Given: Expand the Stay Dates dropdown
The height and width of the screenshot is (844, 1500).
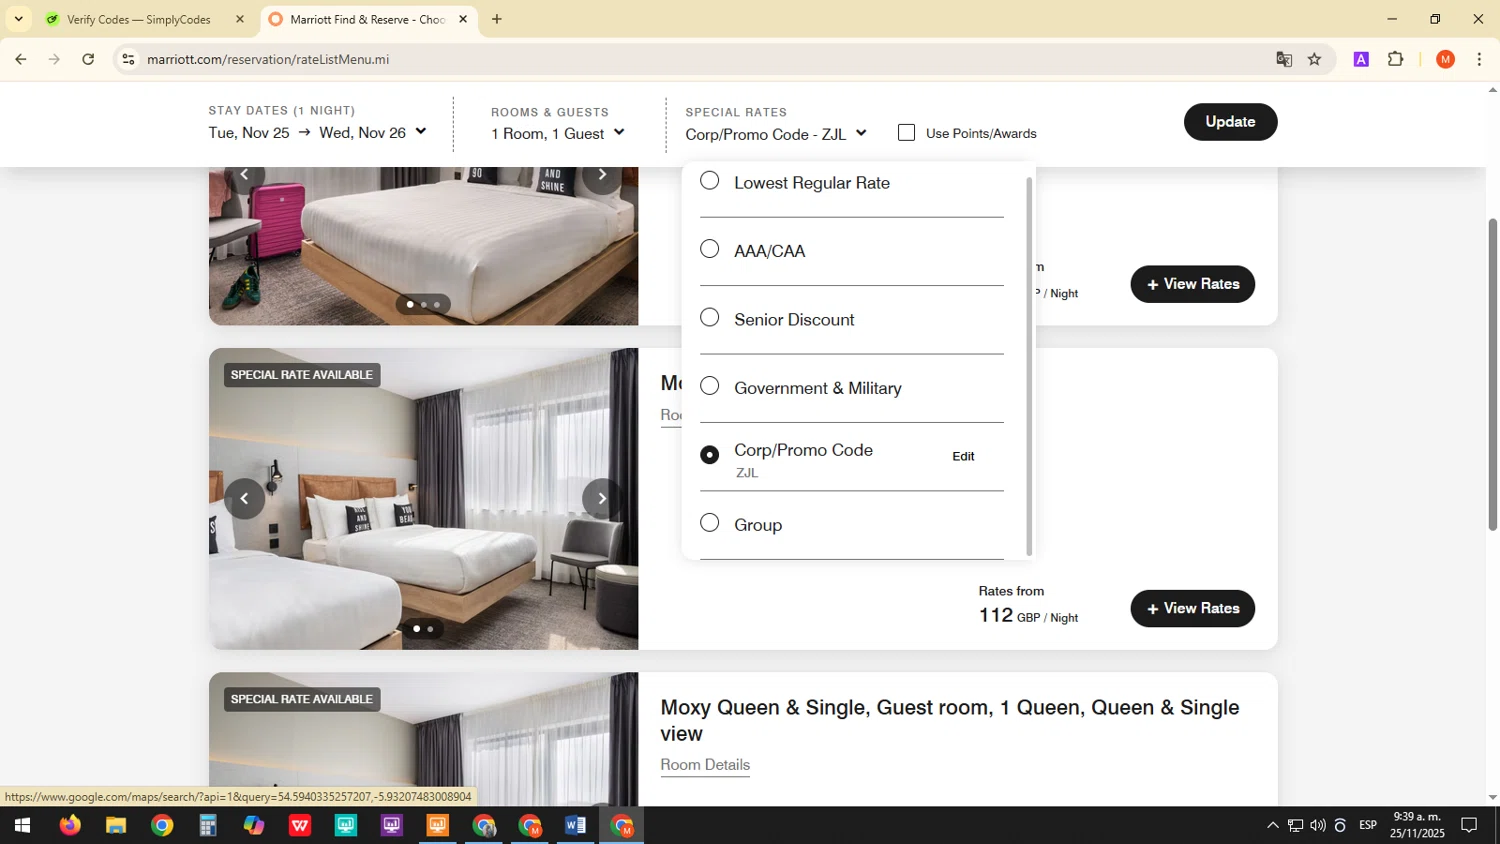Looking at the screenshot, I should point(317,133).
